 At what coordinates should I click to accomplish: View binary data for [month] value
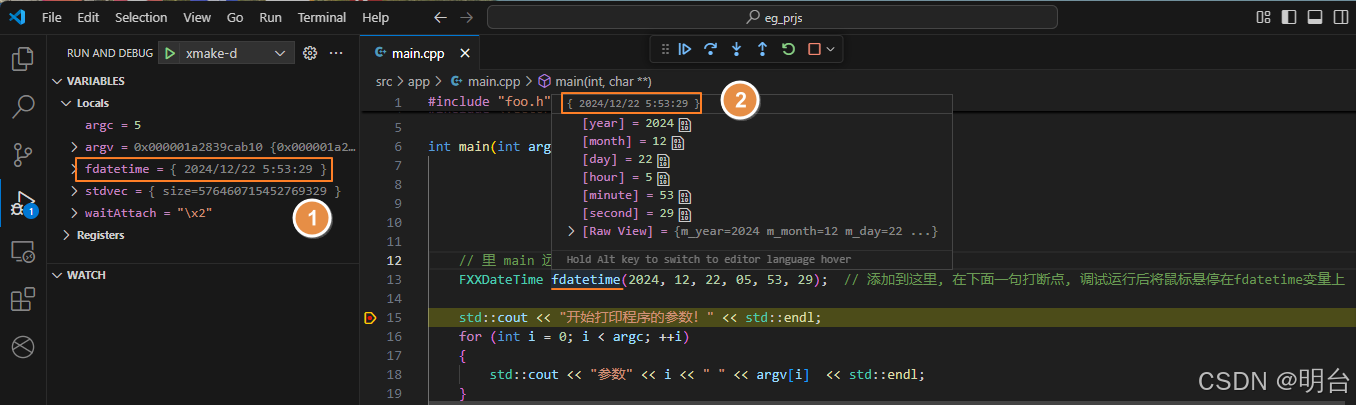coord(678,142)
